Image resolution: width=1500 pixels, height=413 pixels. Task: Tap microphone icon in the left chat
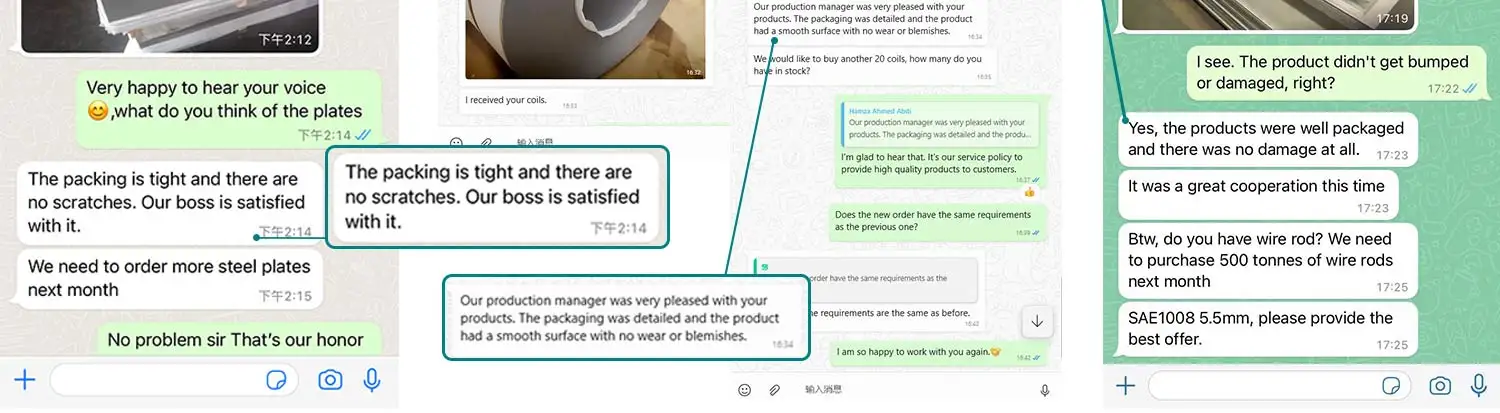tap(372, 380)
